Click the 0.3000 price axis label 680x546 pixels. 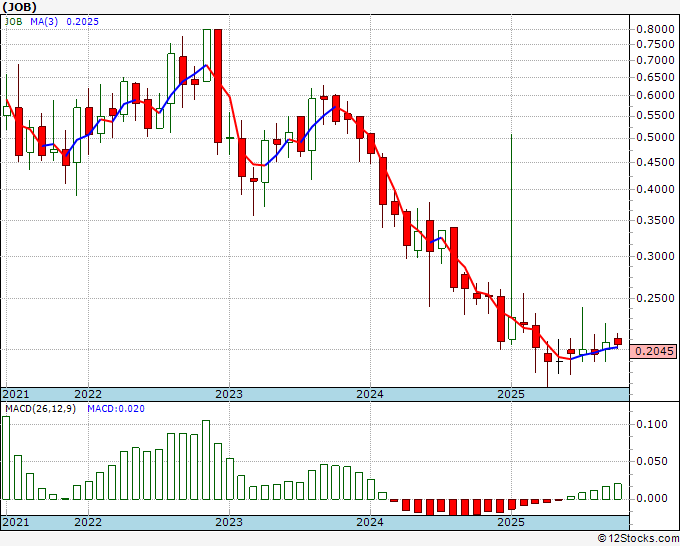pyautogui.click(x=655, y=256)
